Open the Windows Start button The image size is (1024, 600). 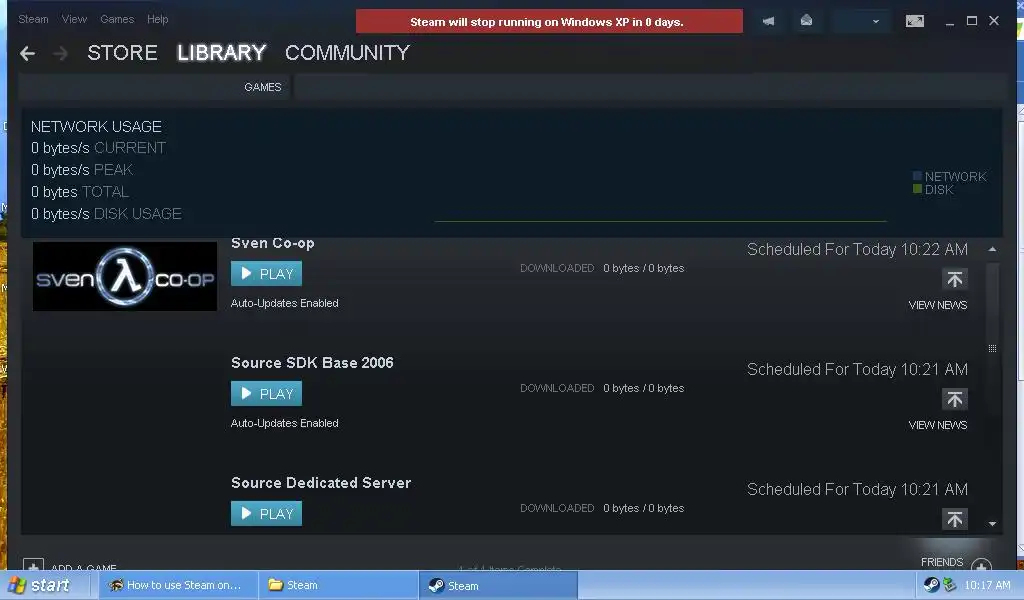[x=40, y=585]
